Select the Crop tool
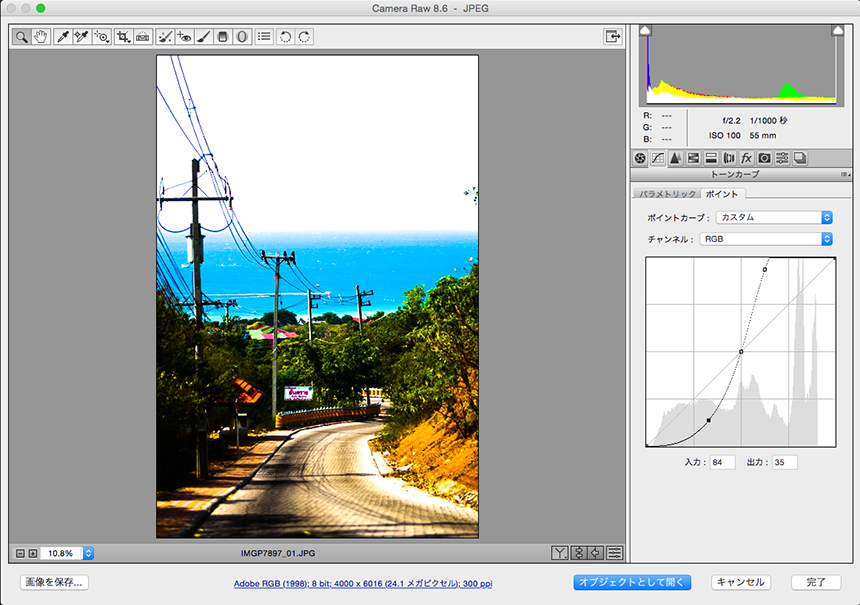The height and width of the screenshot is (605, 860). pyautogui.click(x=123, y=37)
